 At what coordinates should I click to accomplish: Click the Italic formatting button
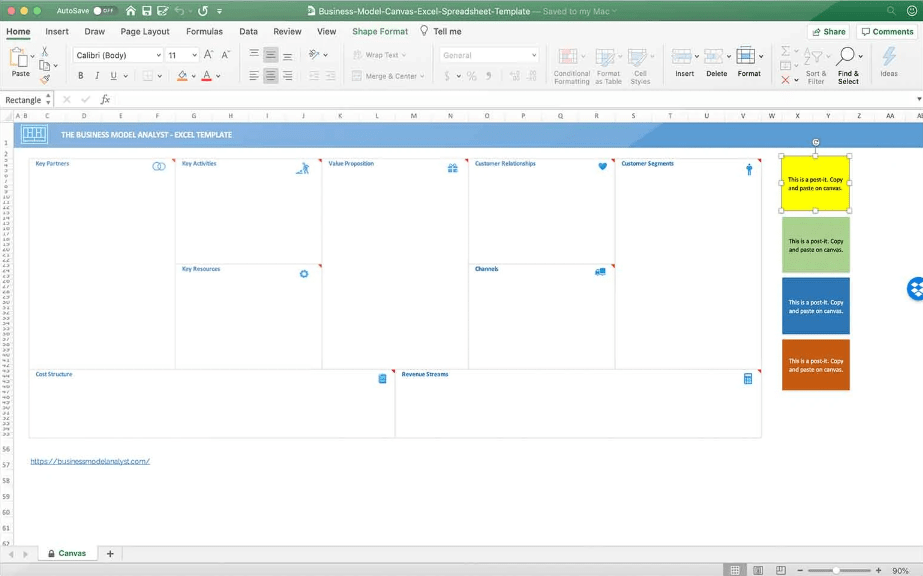[97, 76]
